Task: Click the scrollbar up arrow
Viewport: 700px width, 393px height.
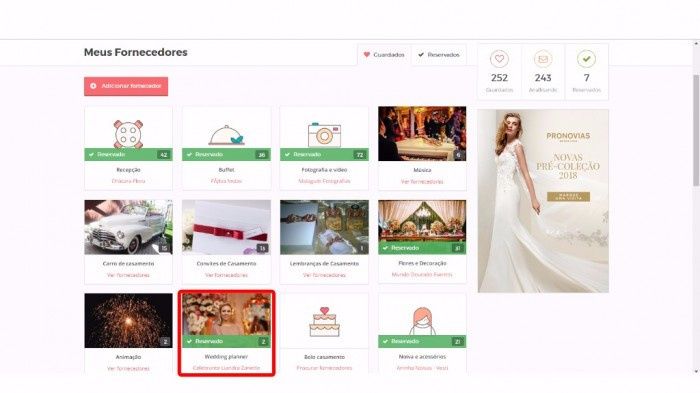Action: (x=696, y=44)
